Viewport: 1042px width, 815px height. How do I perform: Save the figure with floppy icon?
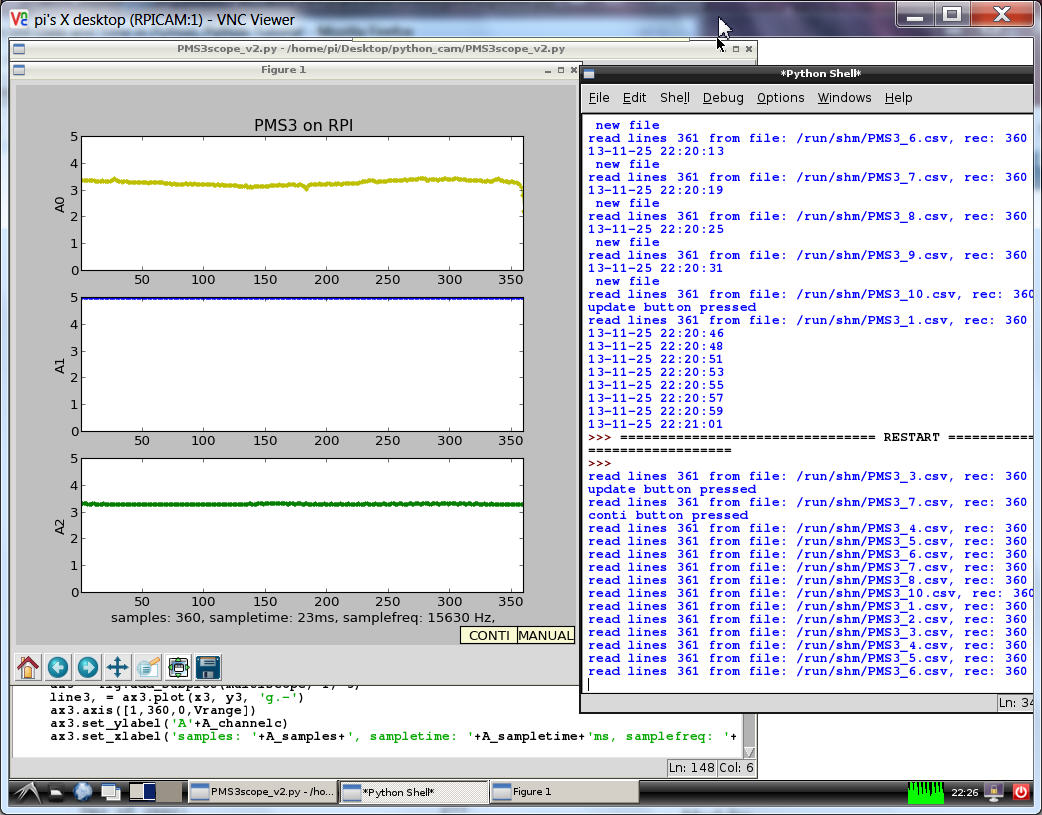[208, 667]
